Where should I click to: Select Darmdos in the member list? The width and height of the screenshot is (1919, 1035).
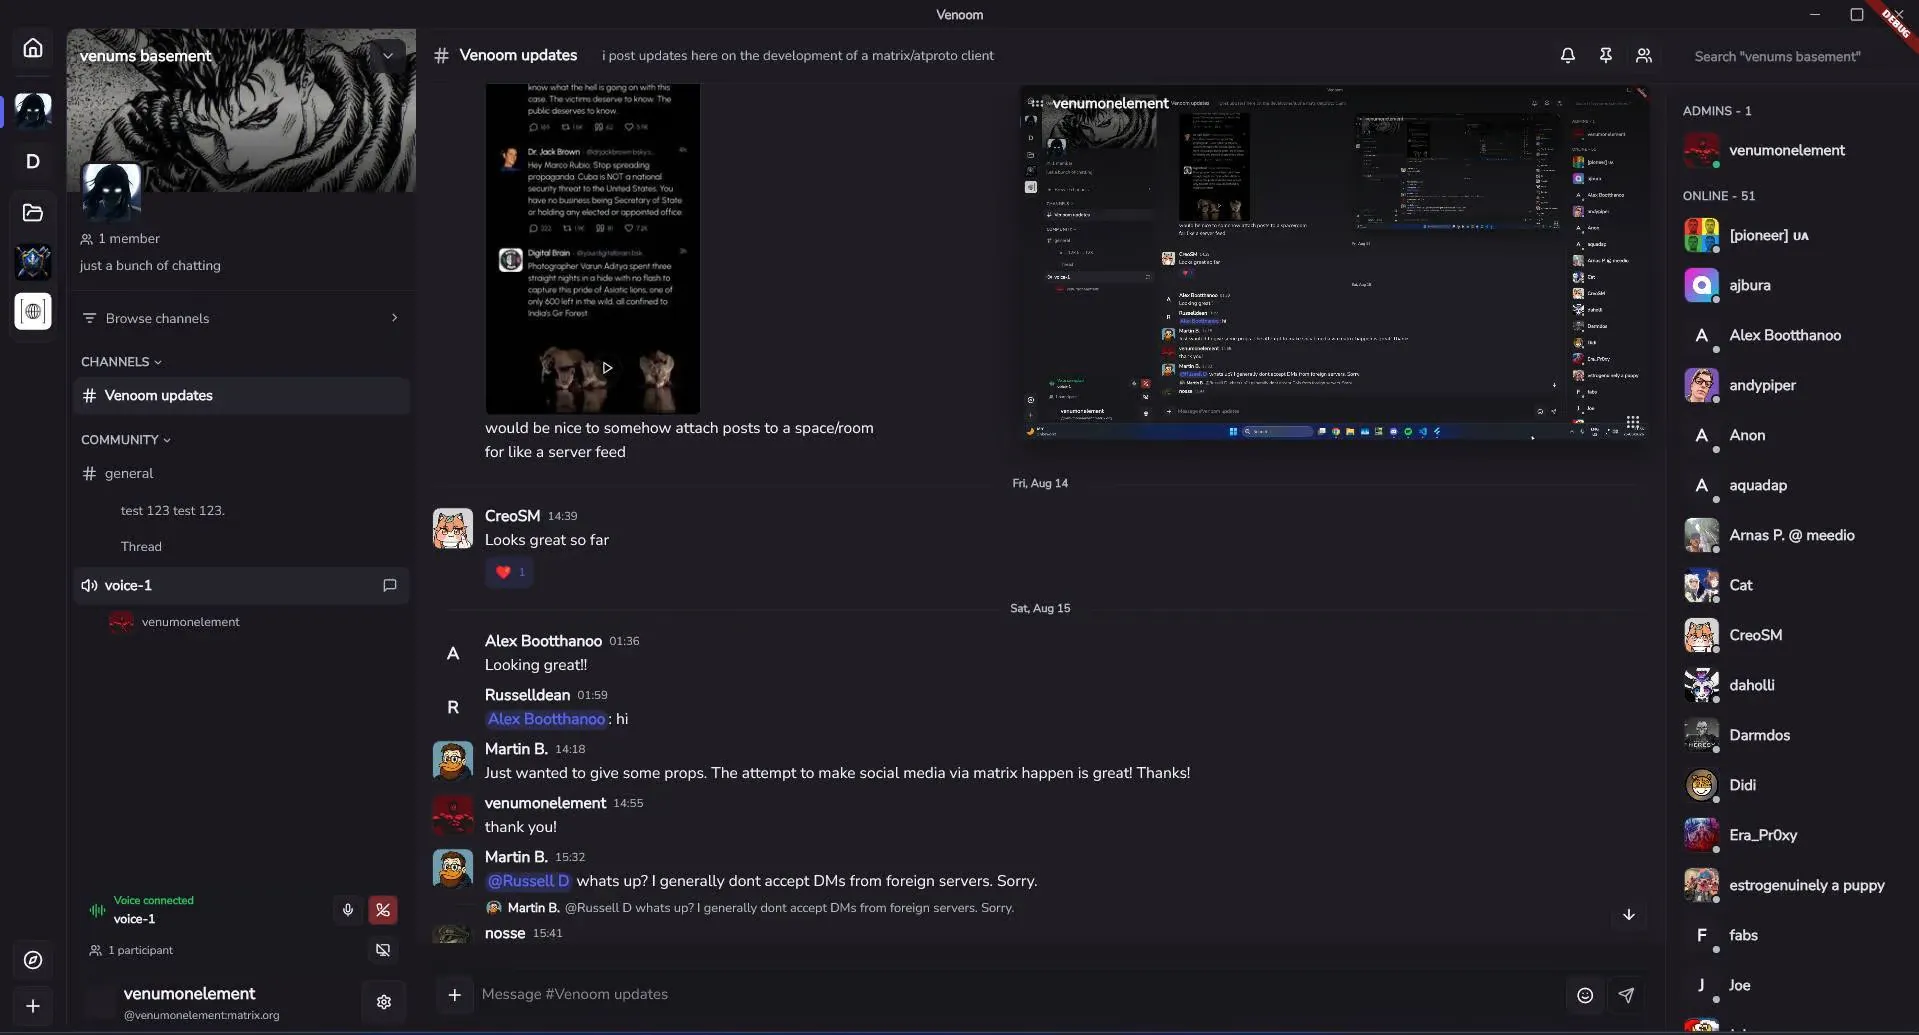(1790, 736)
